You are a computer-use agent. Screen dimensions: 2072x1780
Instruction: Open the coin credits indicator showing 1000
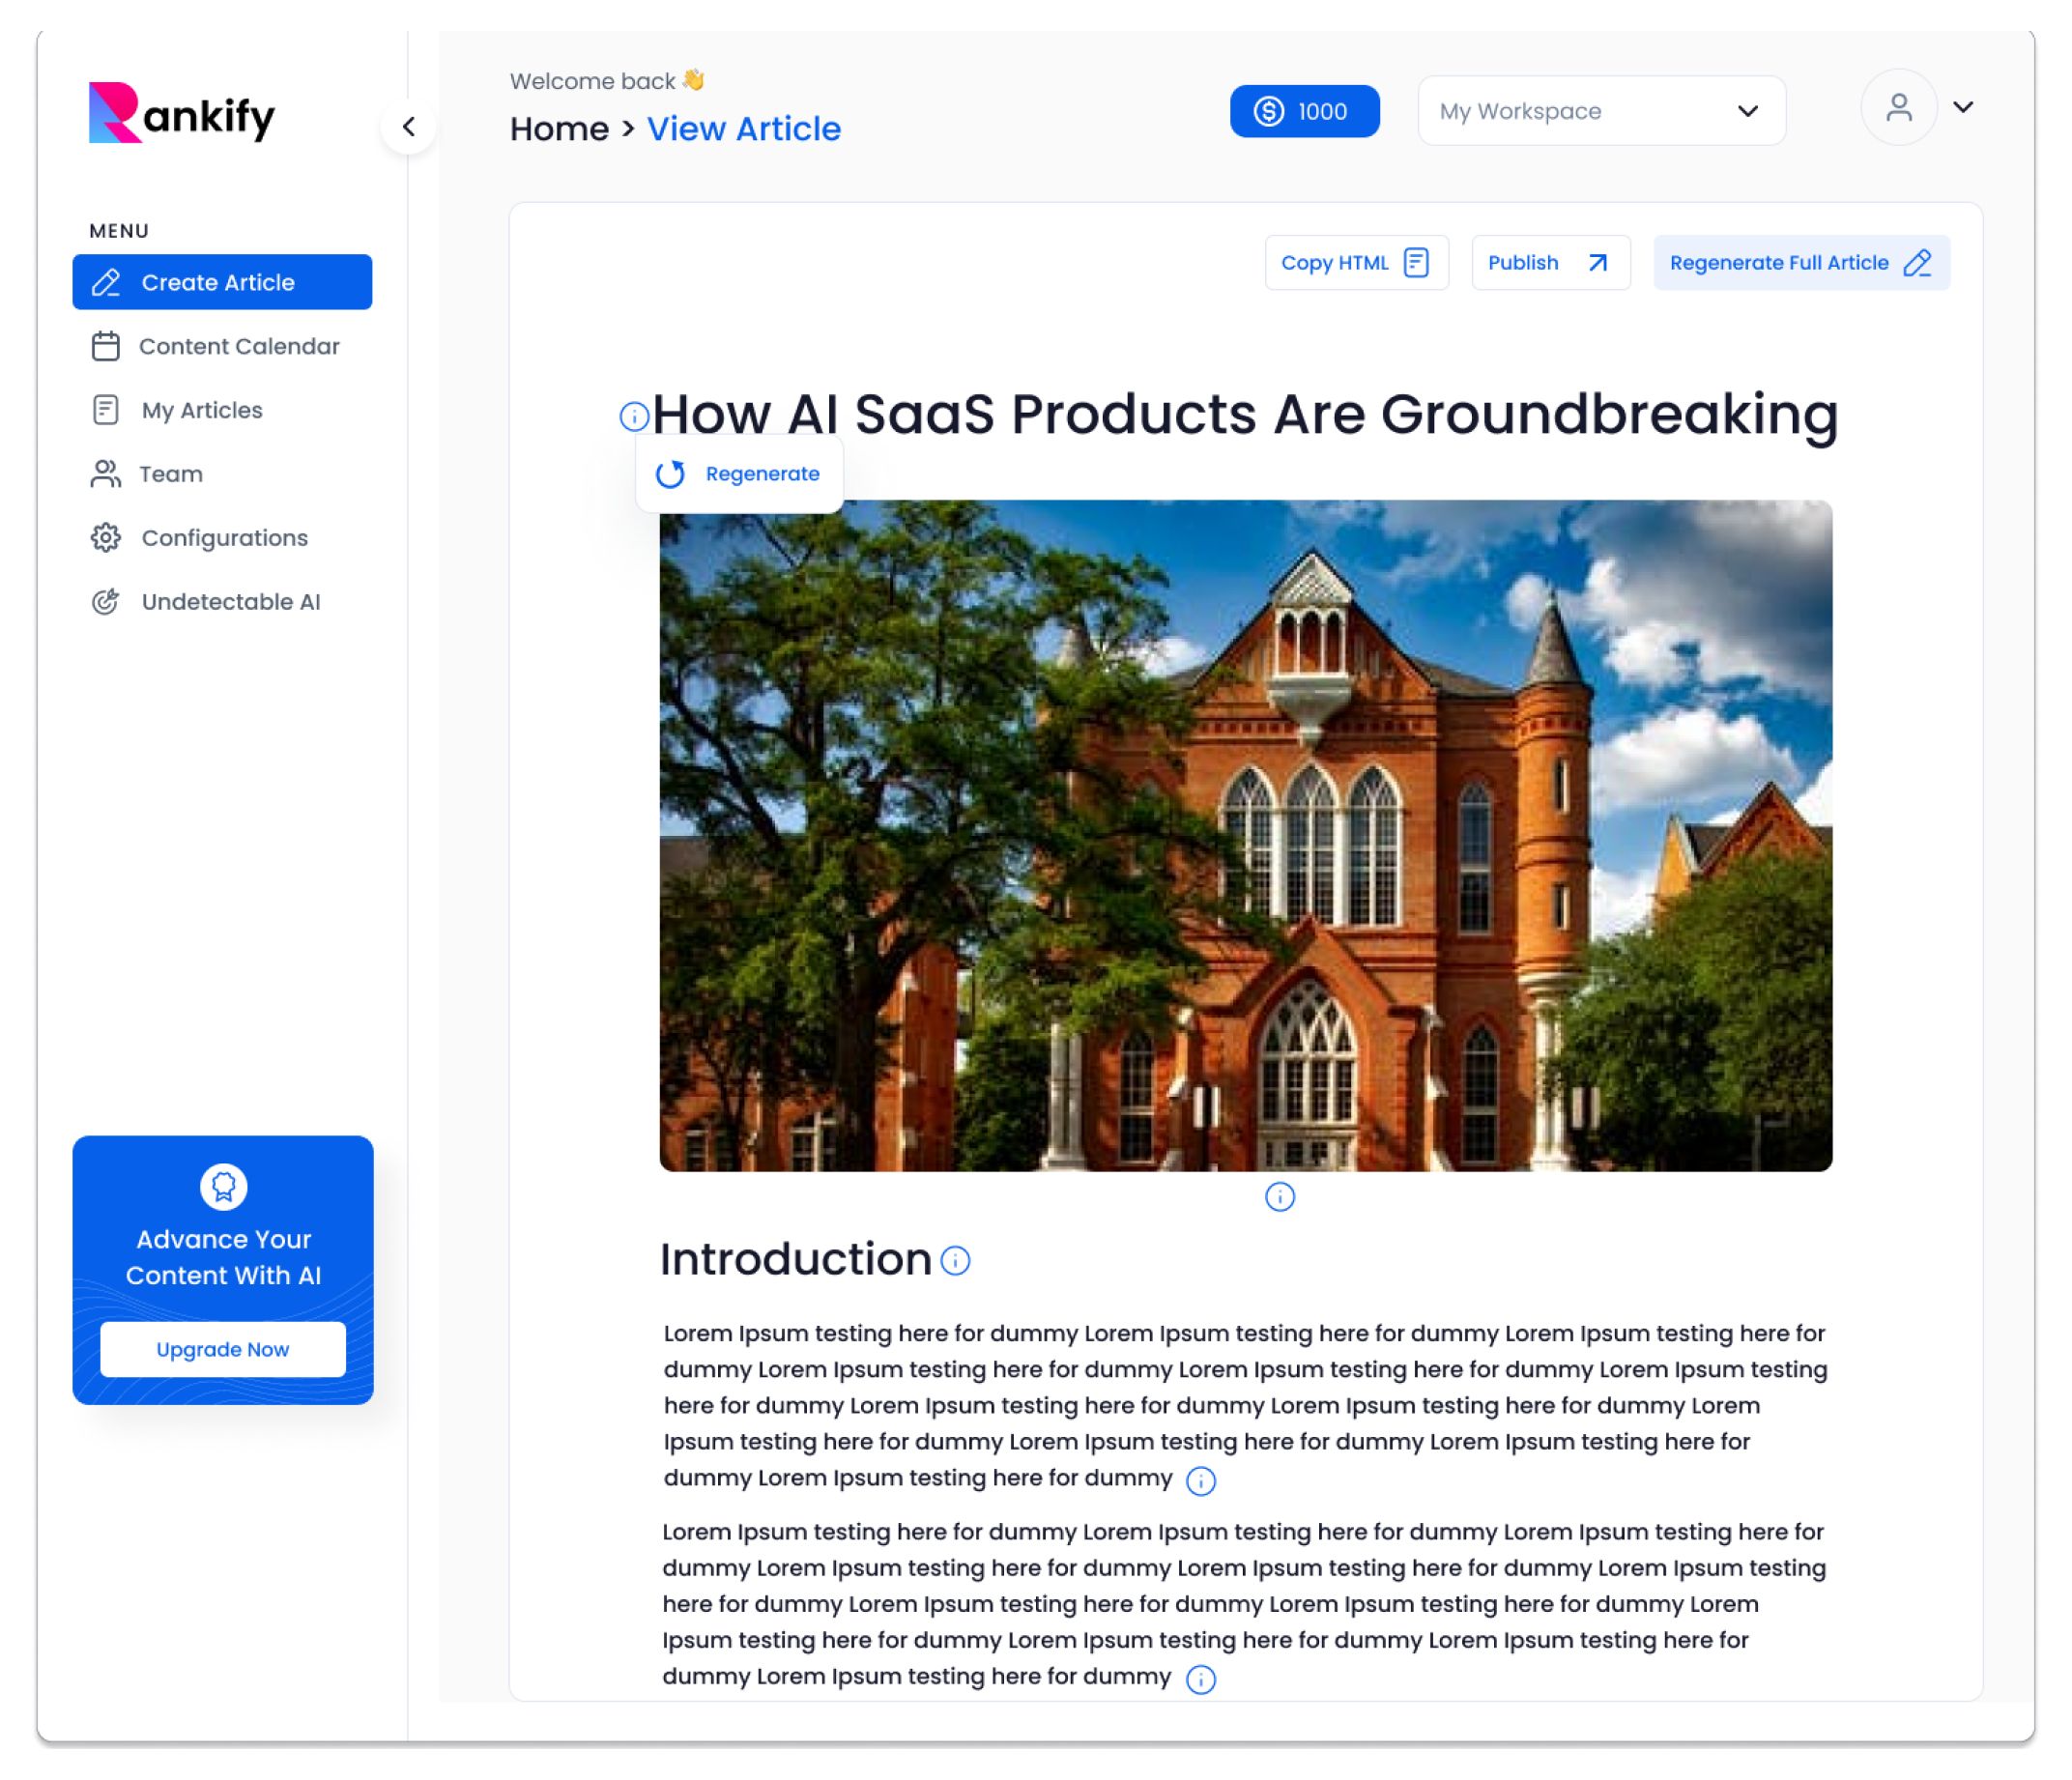click(x=1304, y=111)
